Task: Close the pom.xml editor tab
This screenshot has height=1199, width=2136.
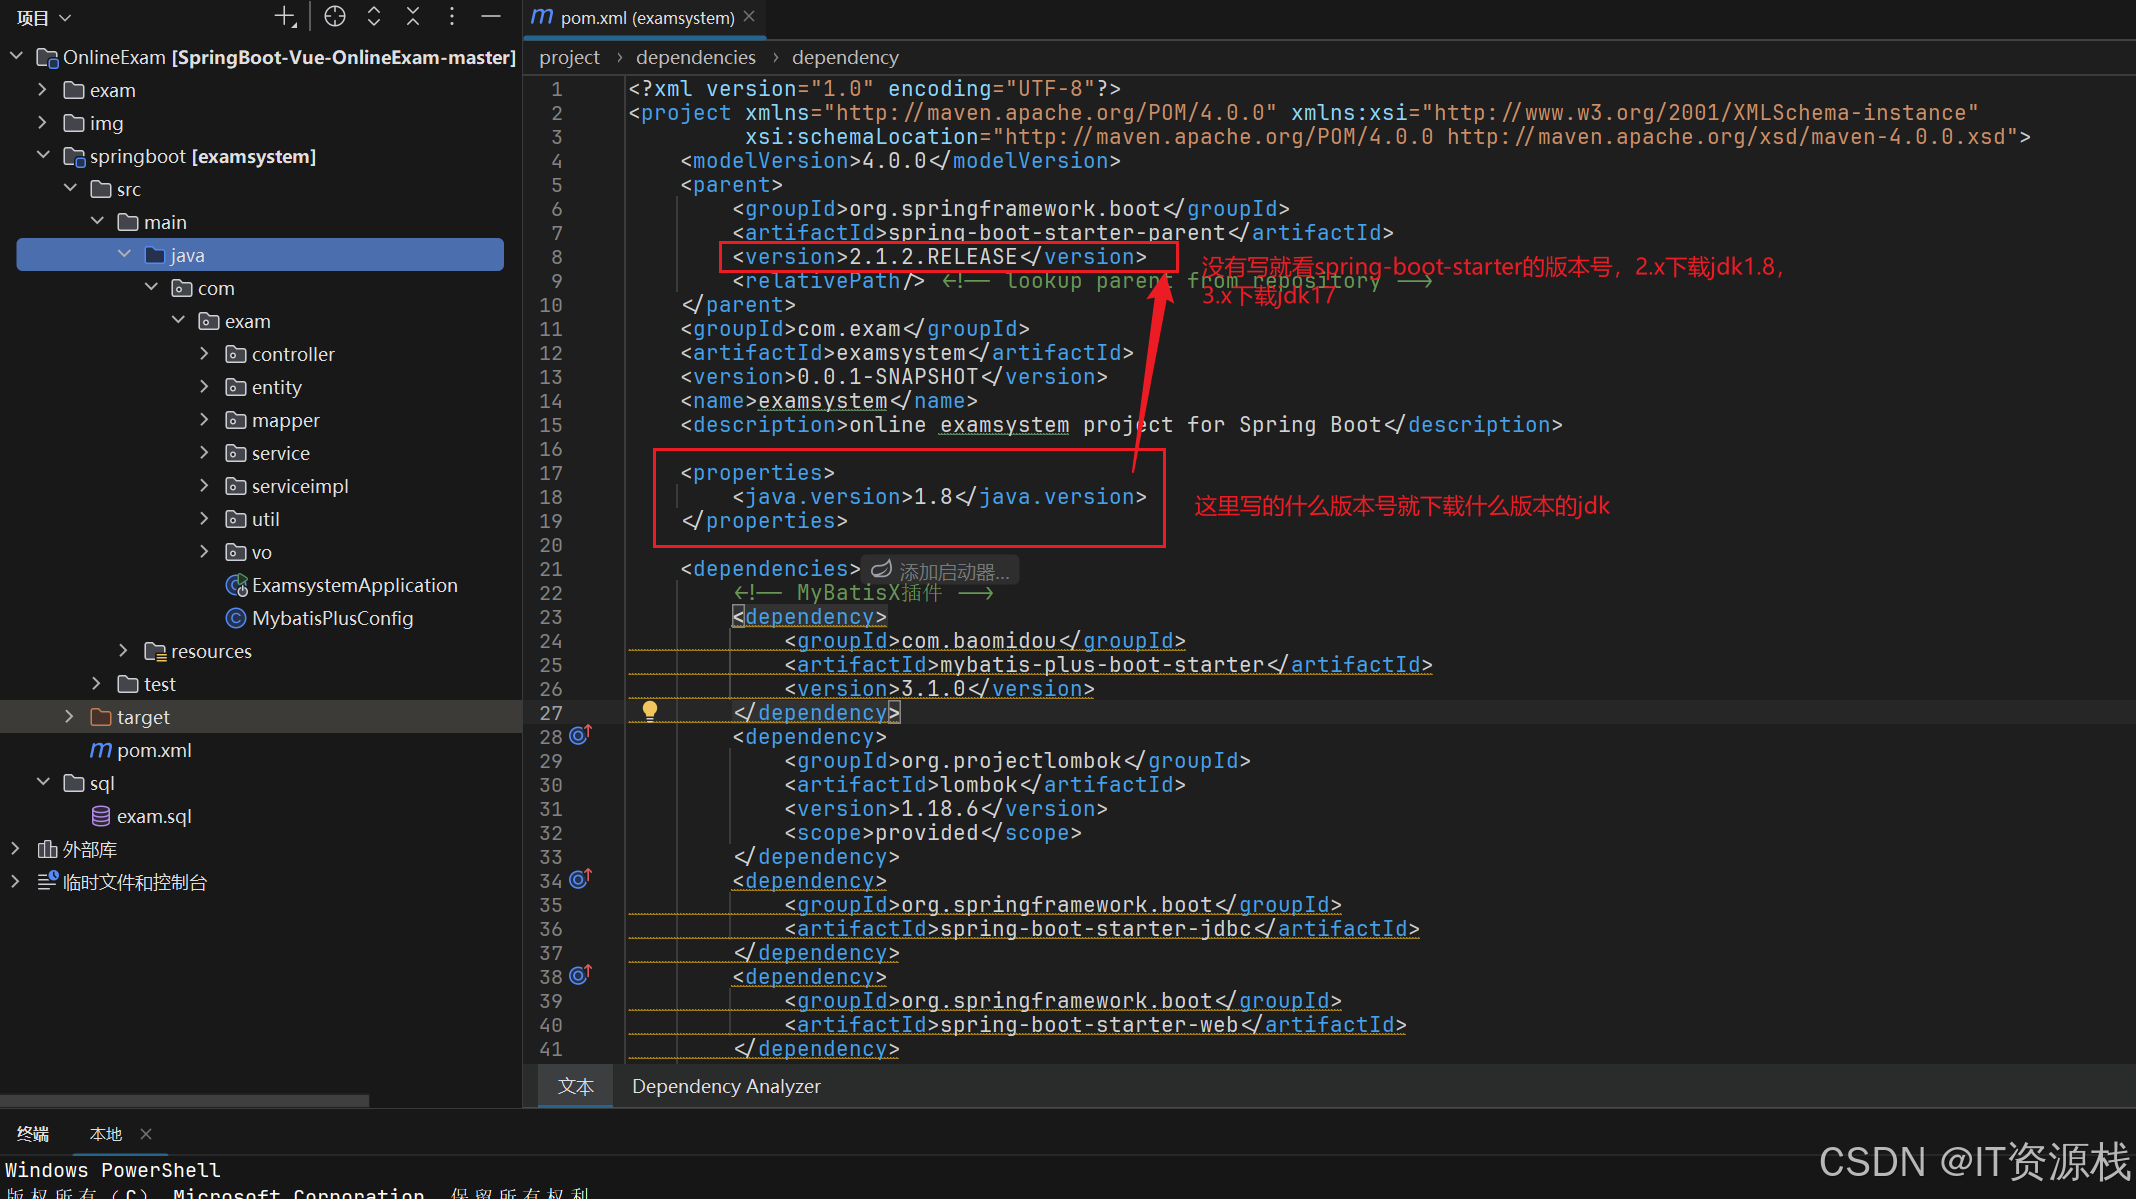Action: (x=749, y=17)
